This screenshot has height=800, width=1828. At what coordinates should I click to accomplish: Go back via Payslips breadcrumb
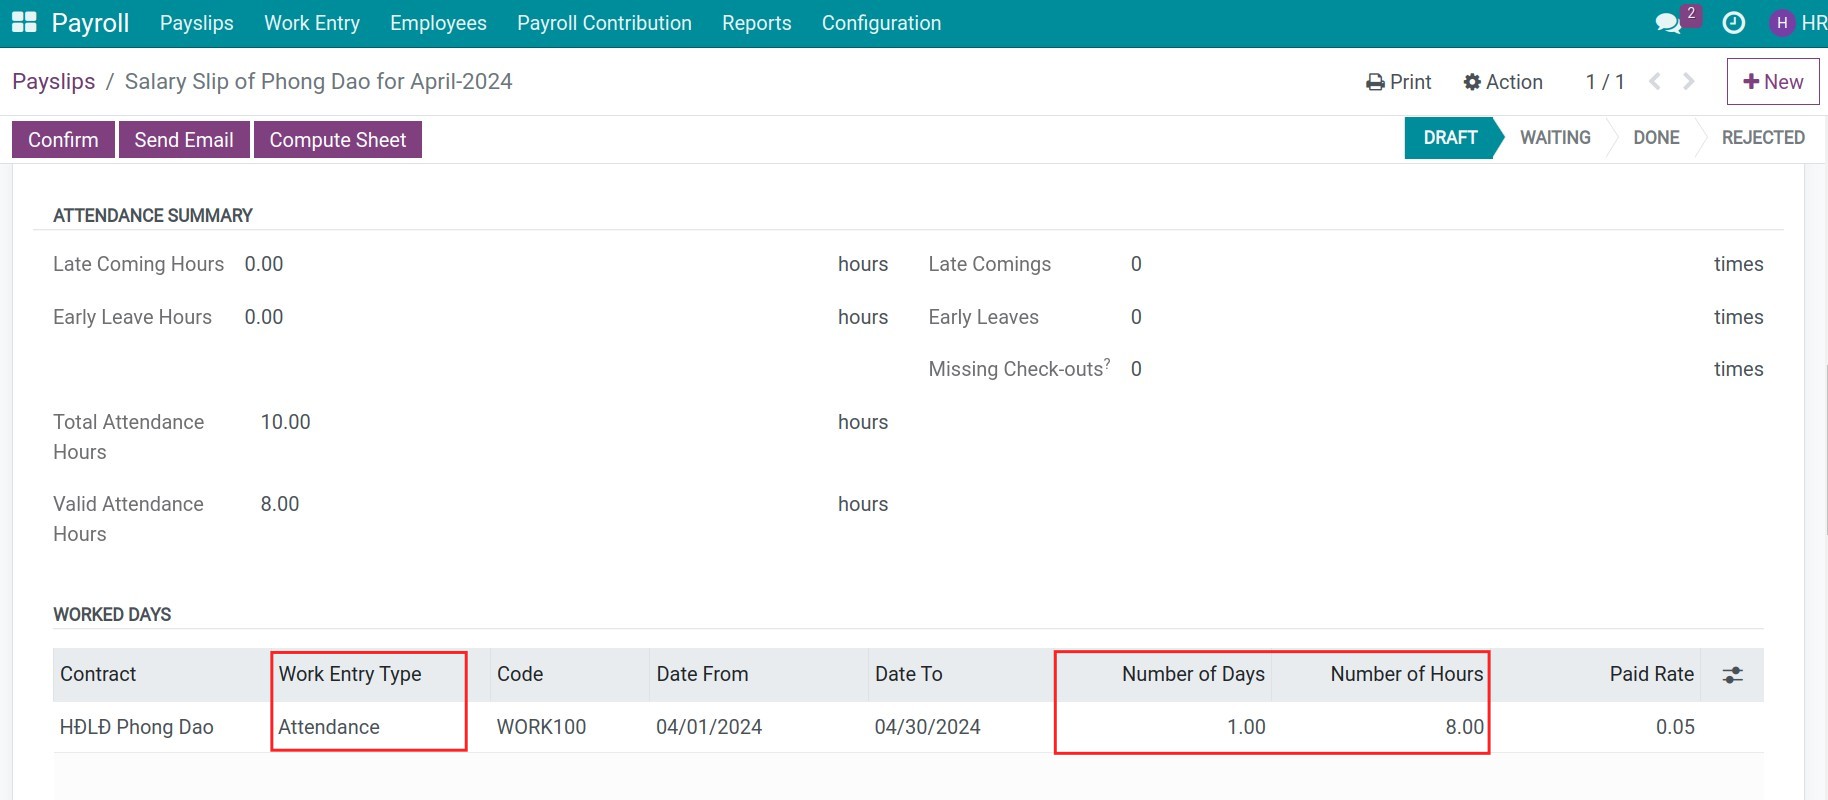point(54,81)
